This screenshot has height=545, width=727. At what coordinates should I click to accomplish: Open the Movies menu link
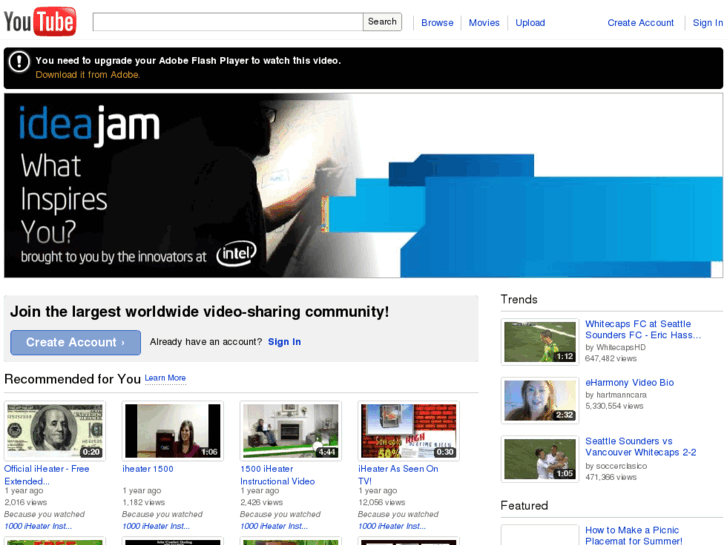click(484, 23)
